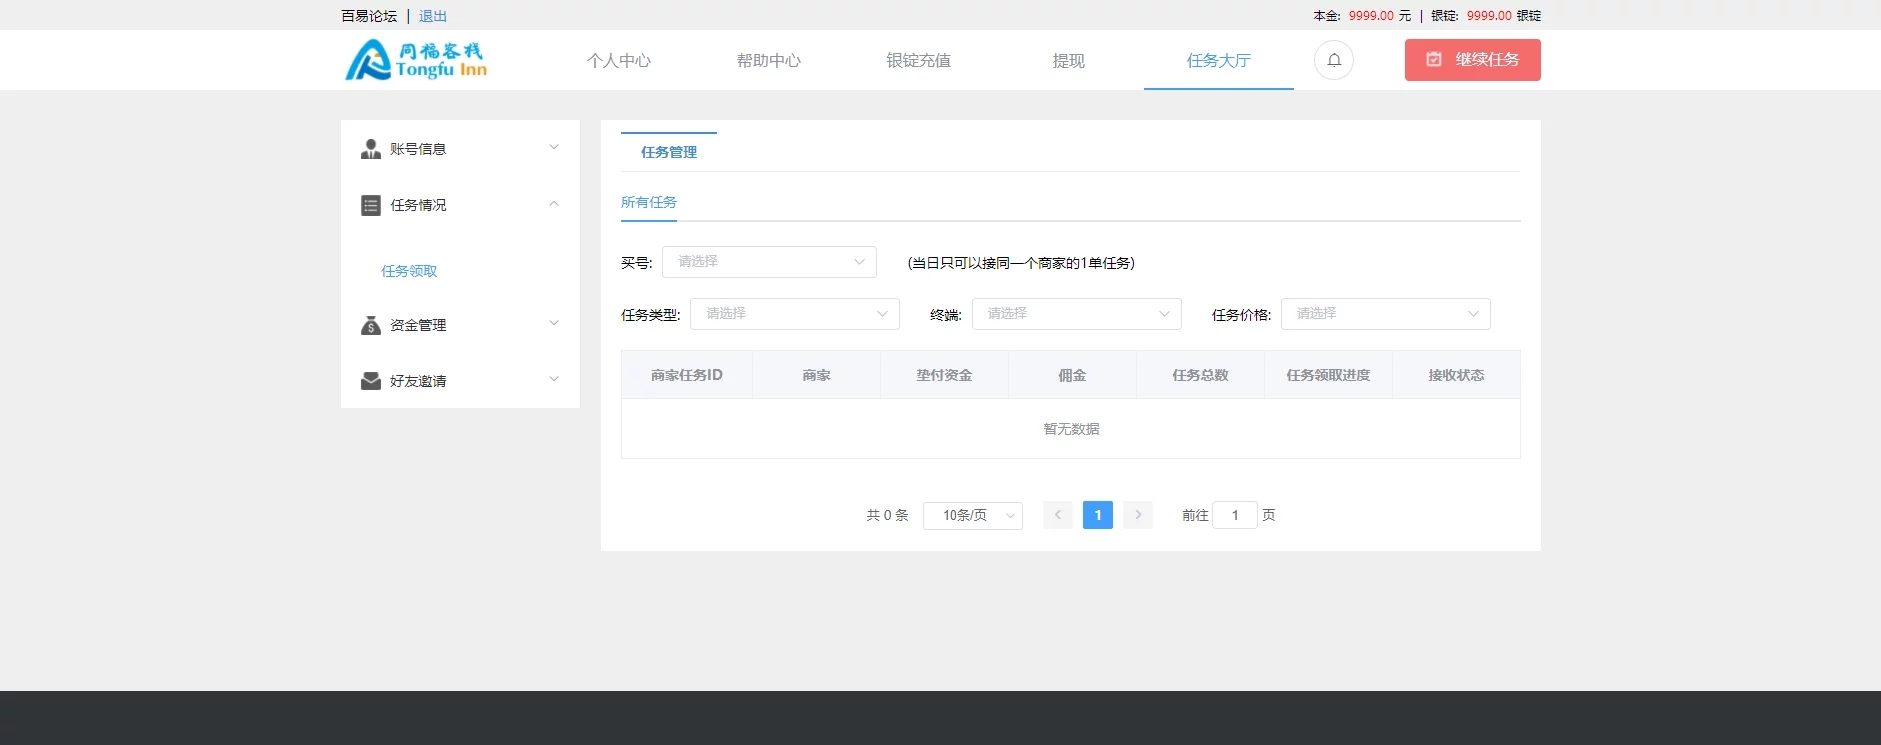Go to the next page arrow
Viewport: 1881px width, 745px height.
(x=1137, y=515)
